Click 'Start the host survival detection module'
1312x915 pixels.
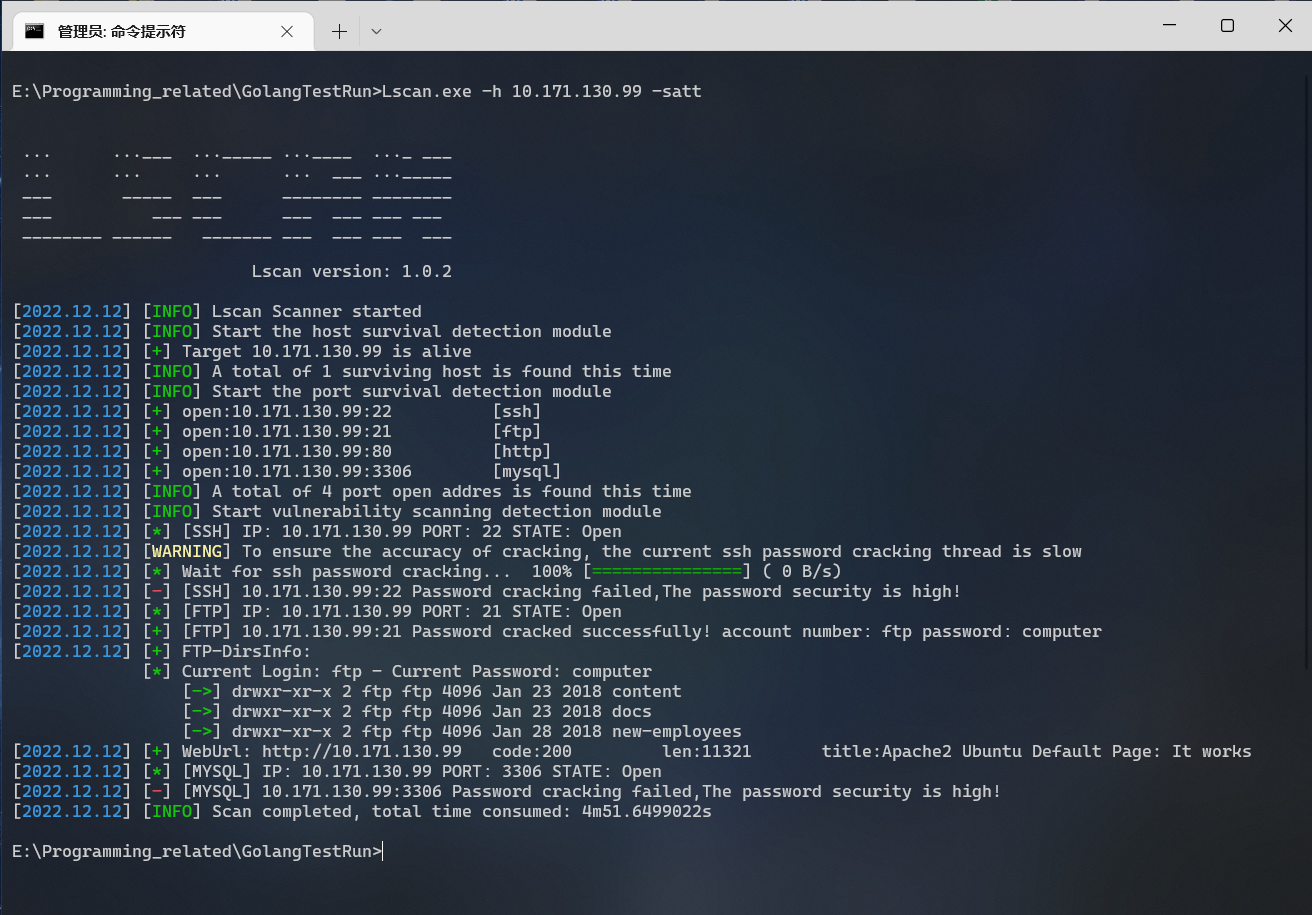pos(412,331)
